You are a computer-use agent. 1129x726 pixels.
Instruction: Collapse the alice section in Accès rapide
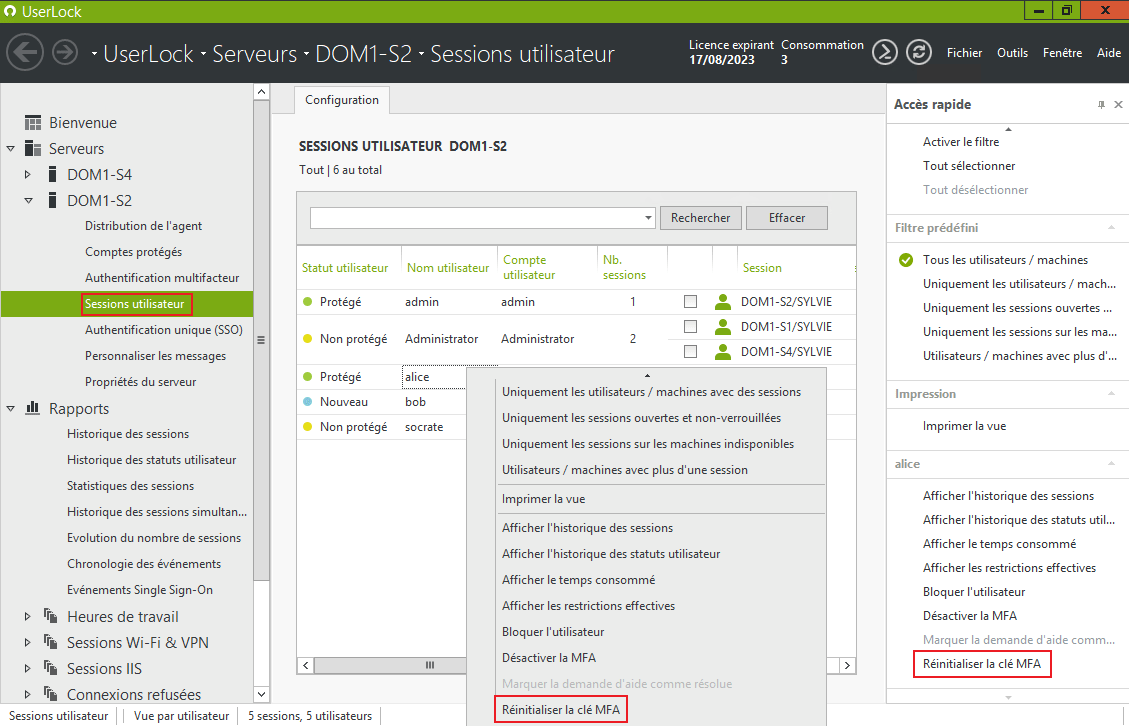1111,464
